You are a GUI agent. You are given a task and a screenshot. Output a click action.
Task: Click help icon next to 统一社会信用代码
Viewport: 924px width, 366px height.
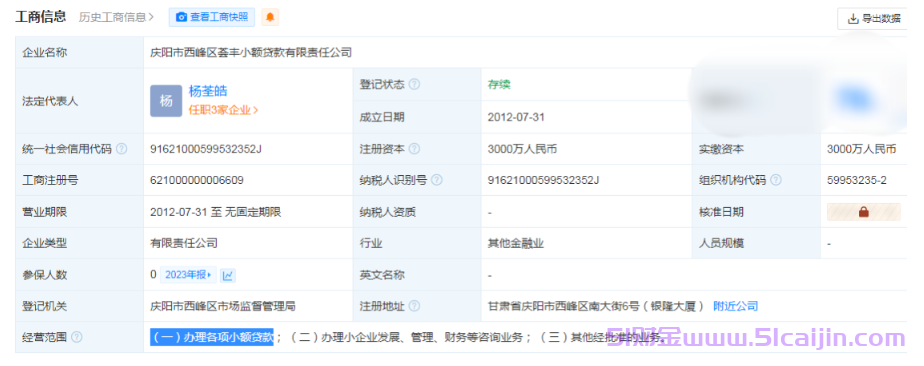click(x=121, y=149)
